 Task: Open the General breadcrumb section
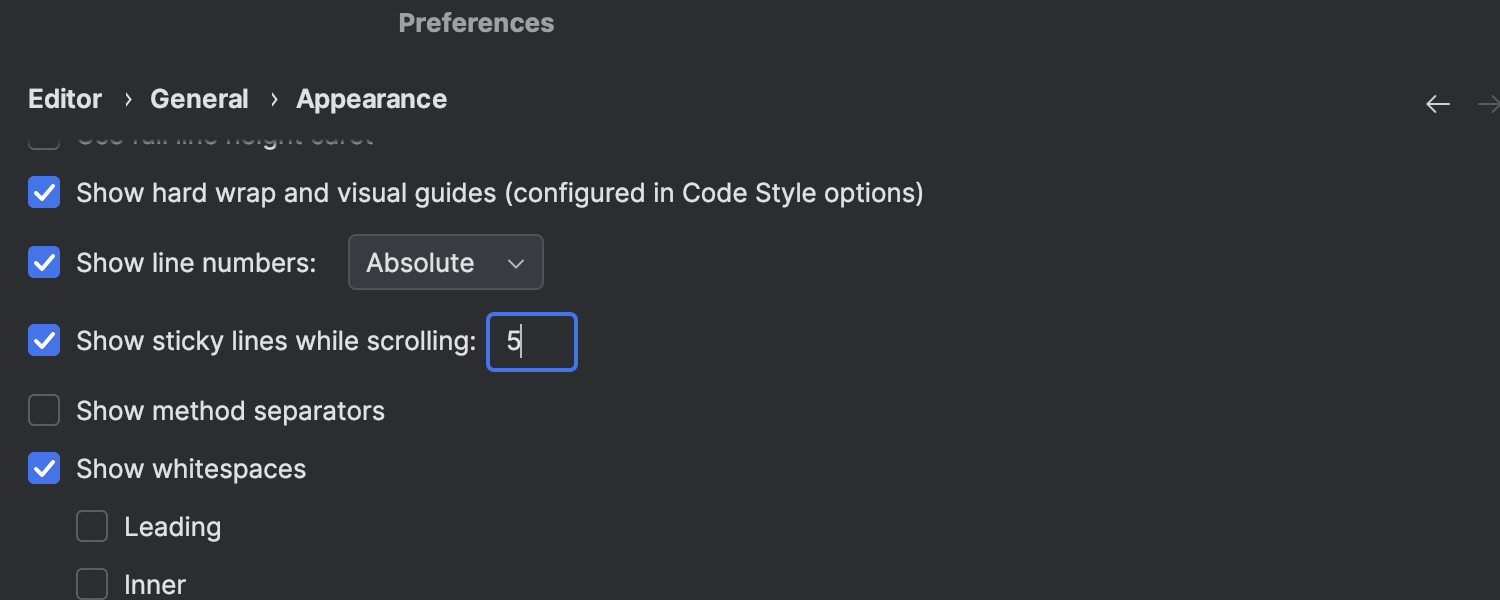point(199,100)
